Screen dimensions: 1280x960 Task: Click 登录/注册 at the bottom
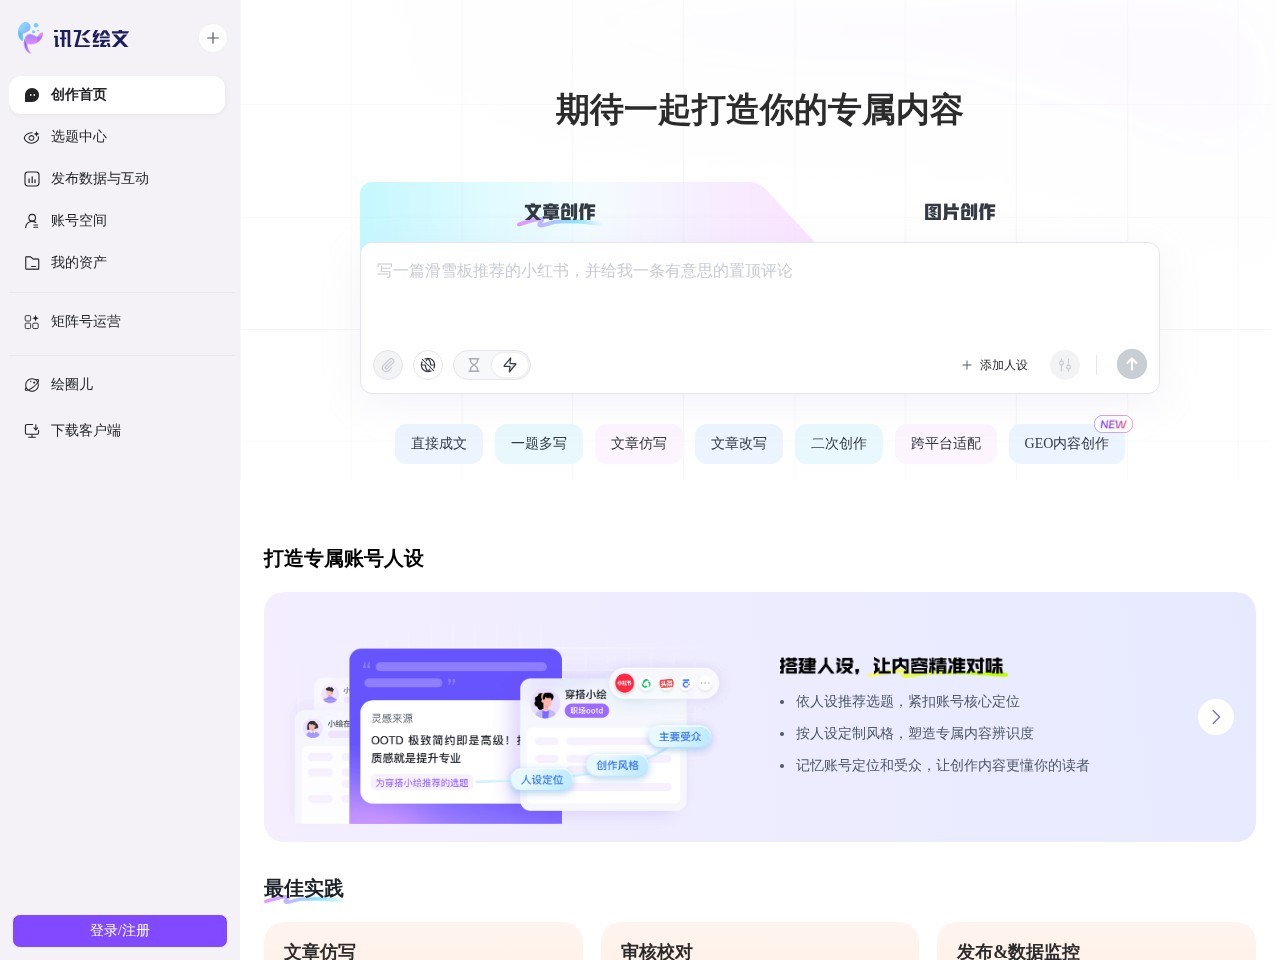120,930
